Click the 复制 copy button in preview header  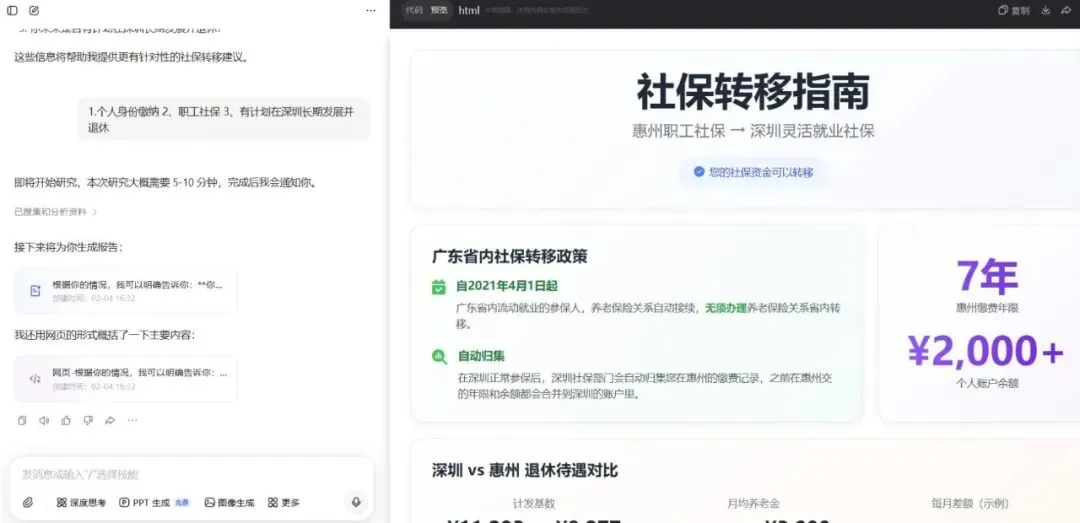(x=1014, y=10)
